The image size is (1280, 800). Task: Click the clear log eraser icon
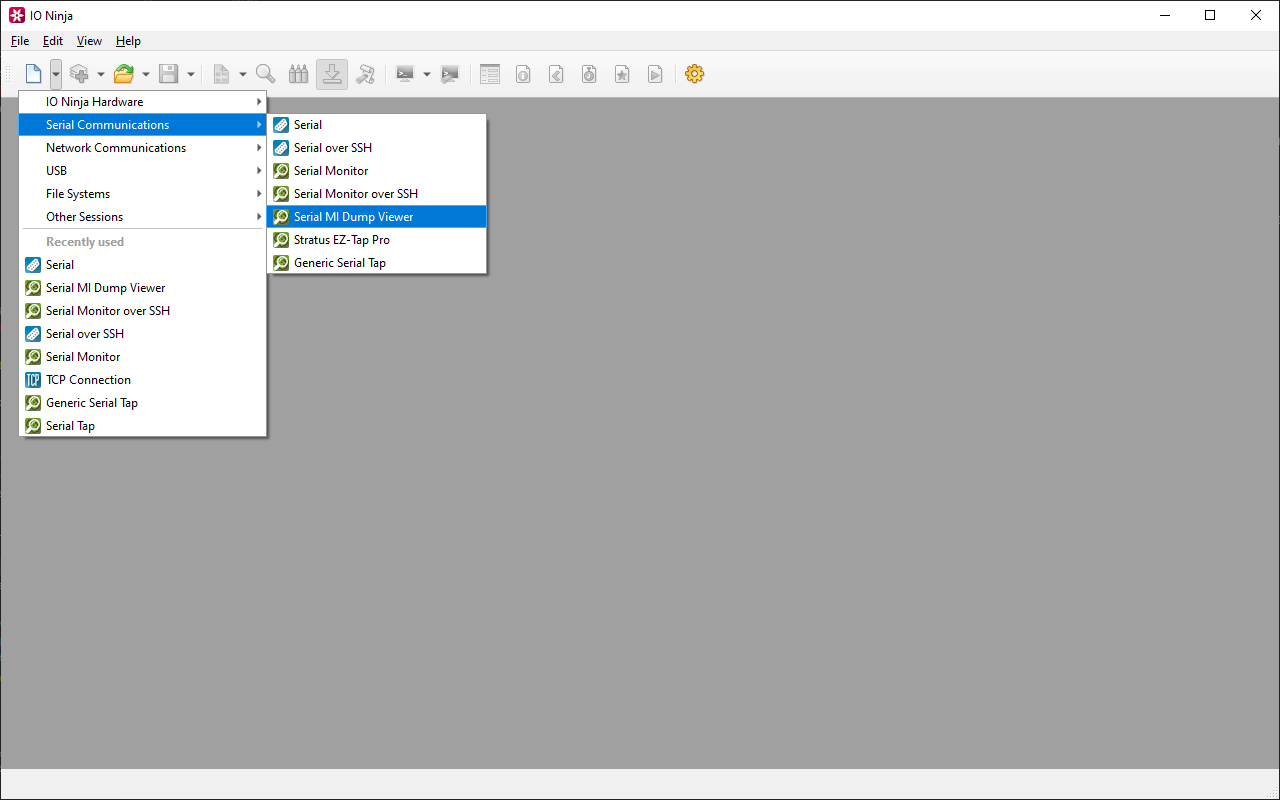click(366, 74)
